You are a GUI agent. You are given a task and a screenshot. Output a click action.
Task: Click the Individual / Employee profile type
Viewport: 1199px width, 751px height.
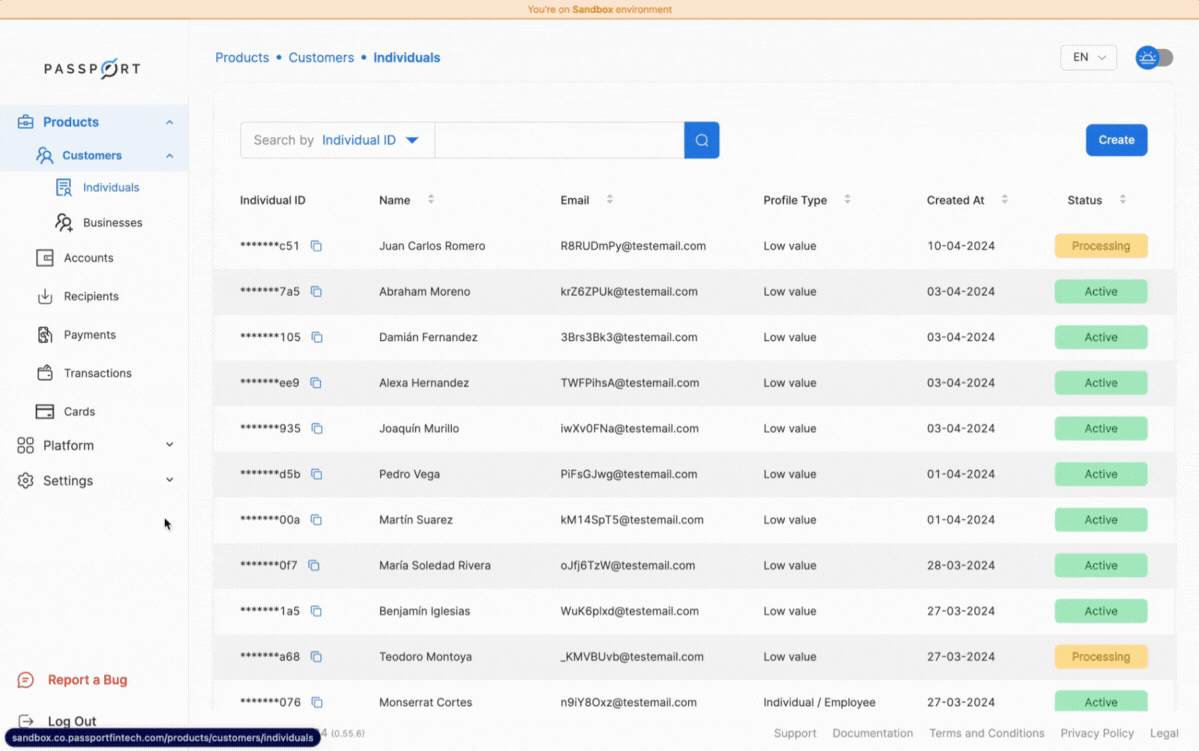(819, 702)
